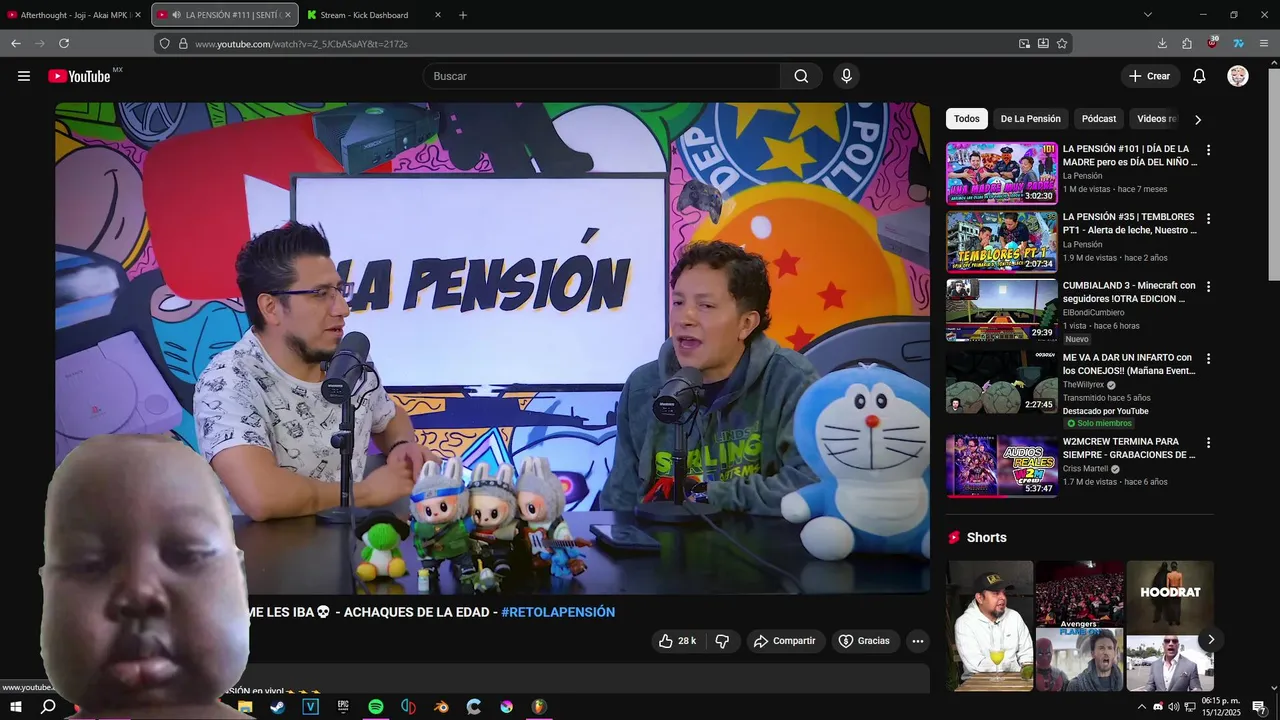This screenshot has height=720, width=1280.
Task: Open more actions ellipsis beside Gracias
Action: coord(918,641)
